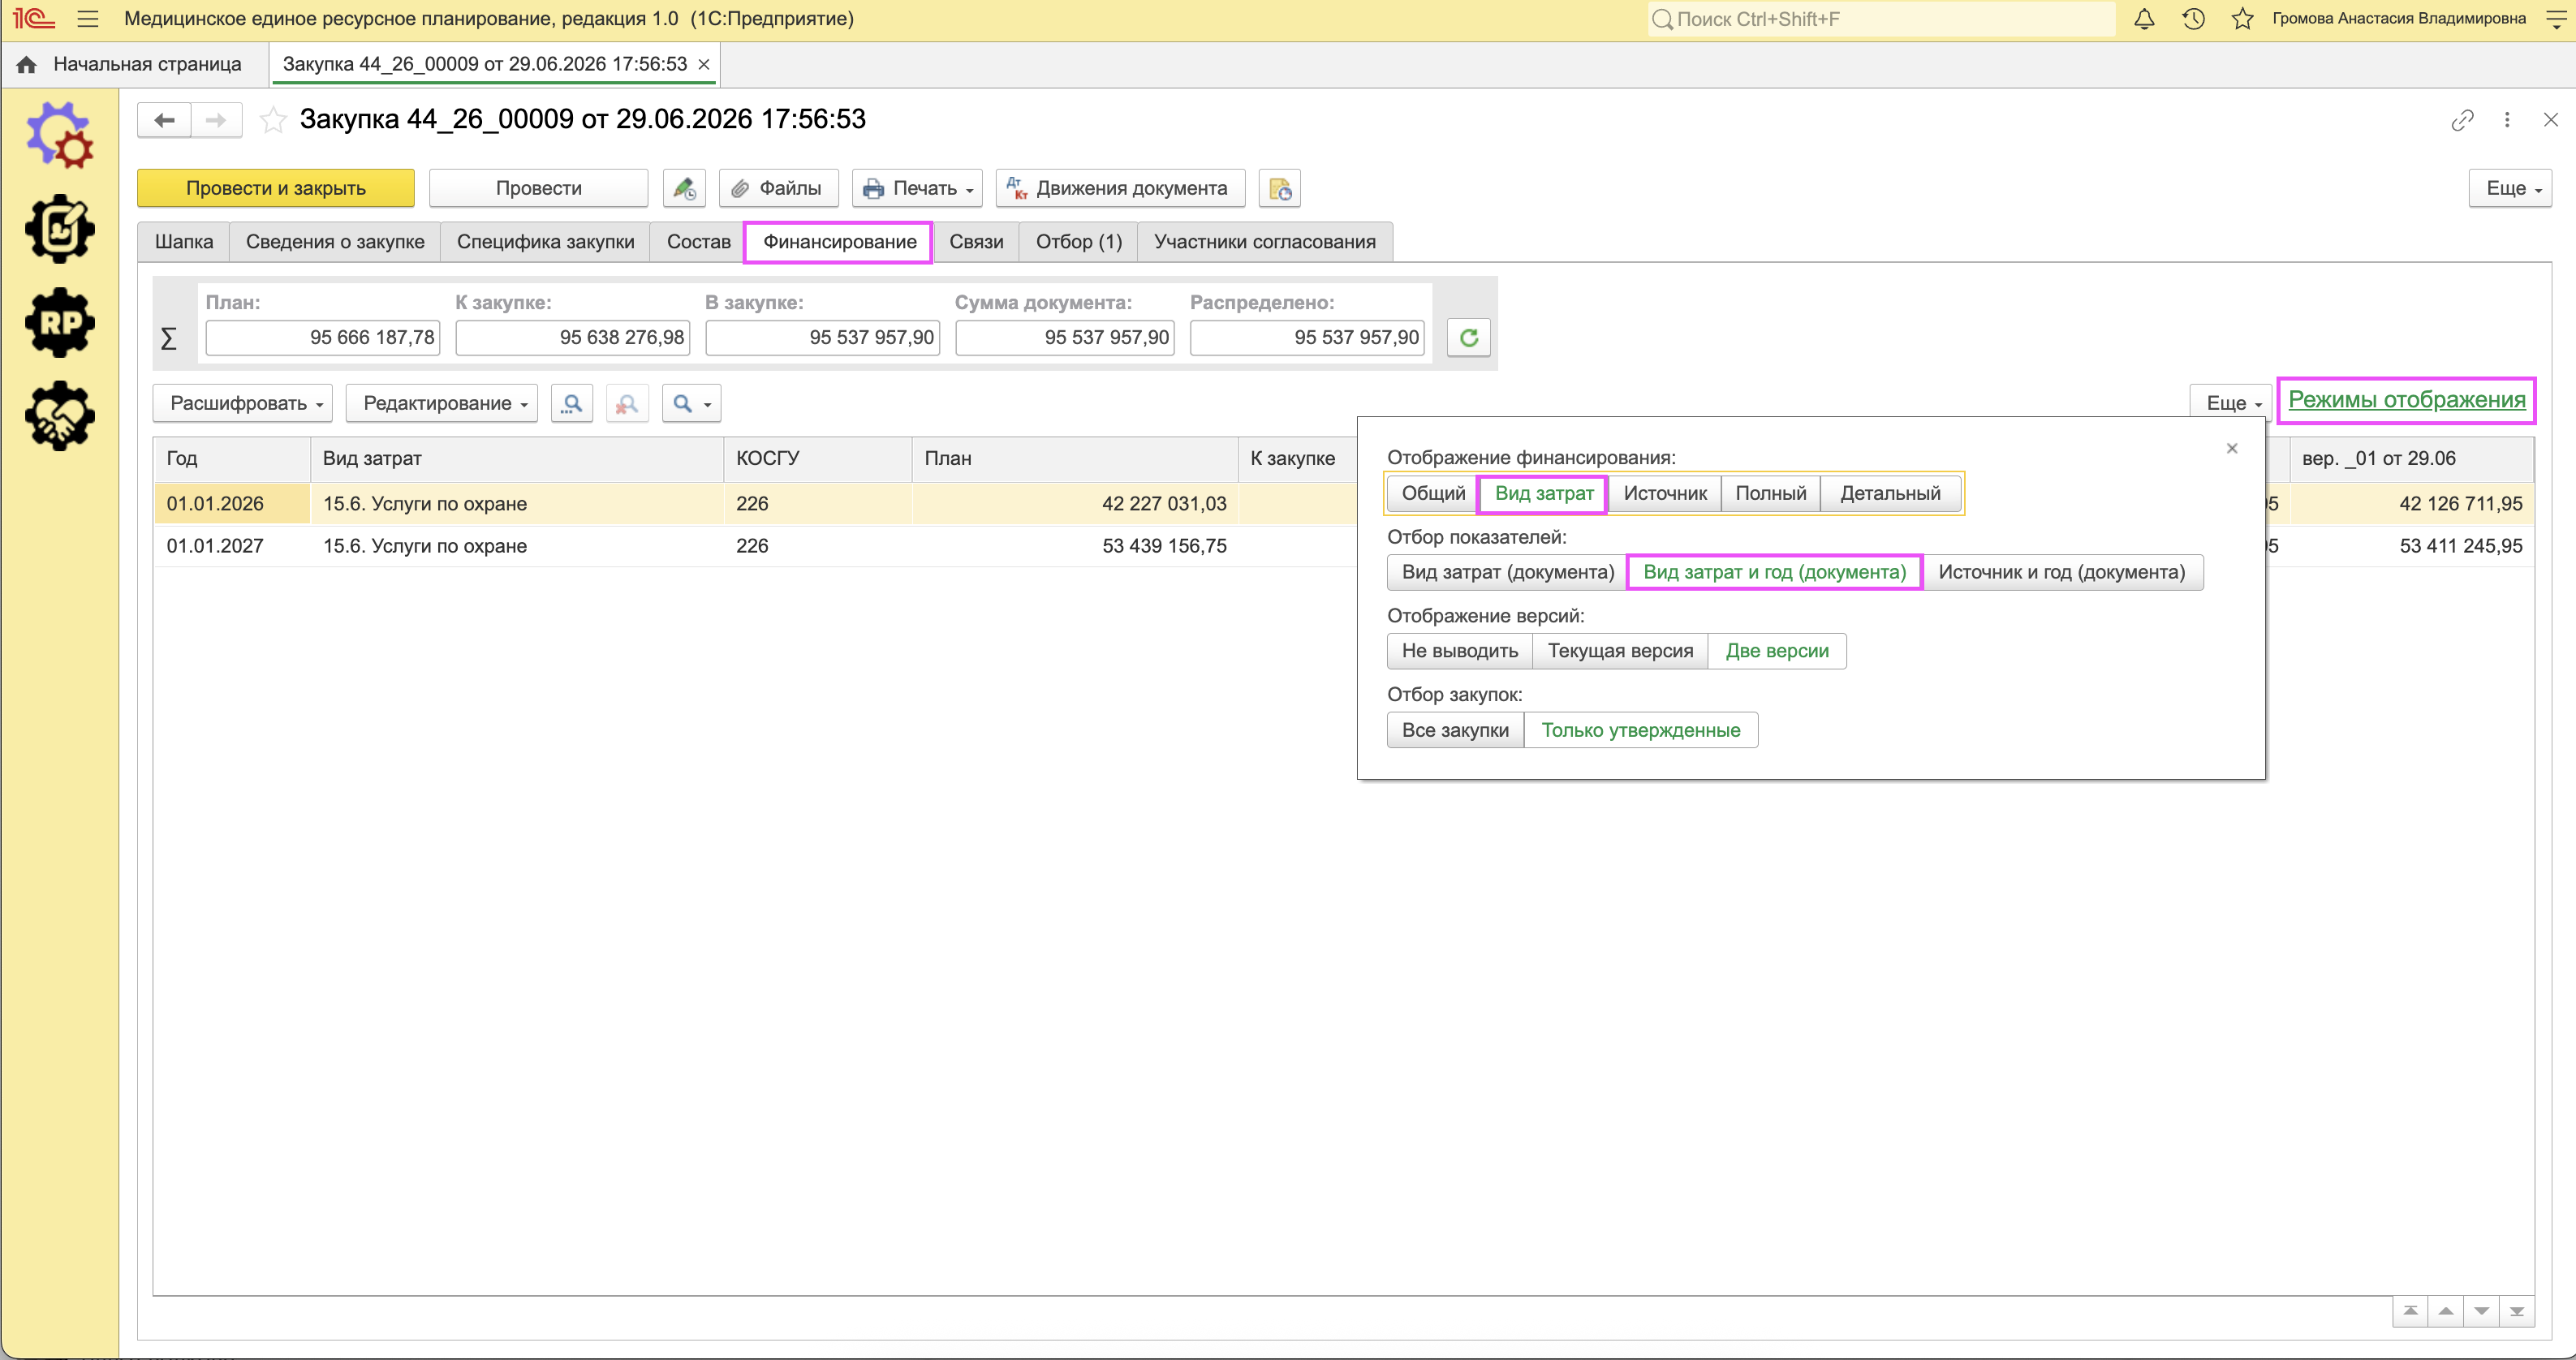Choose Текущая версия for version display

coord(1620,651)
